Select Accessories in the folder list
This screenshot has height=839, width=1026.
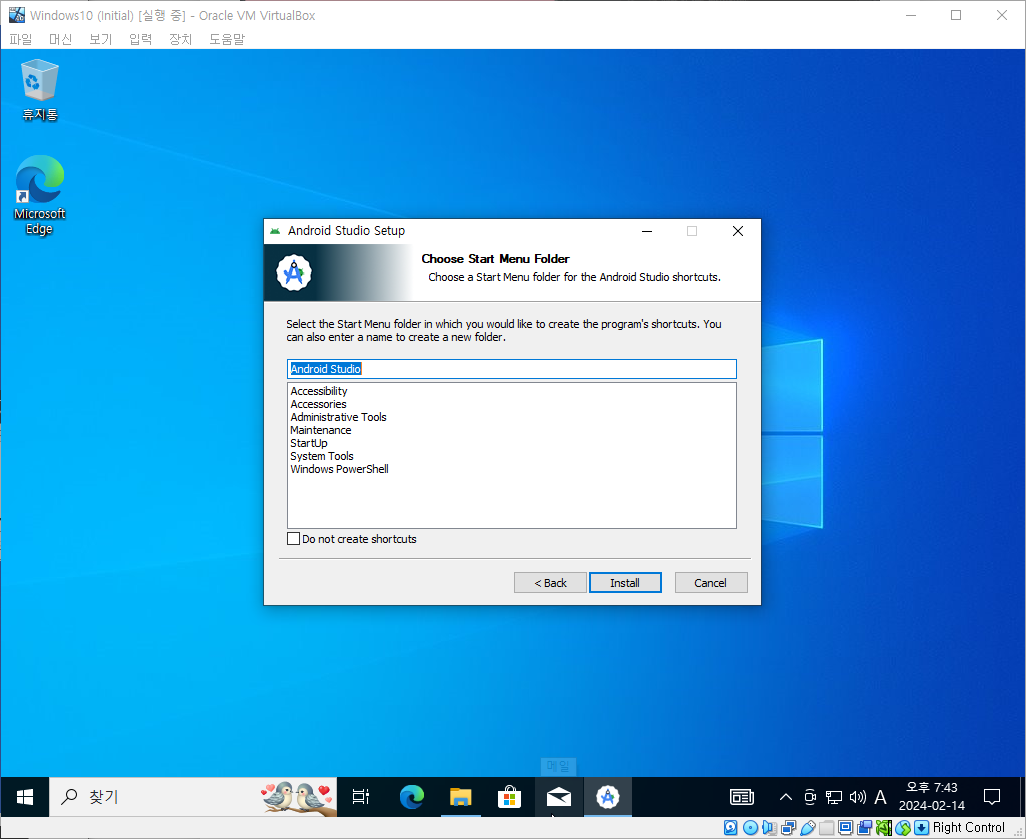tap(318, 404)
